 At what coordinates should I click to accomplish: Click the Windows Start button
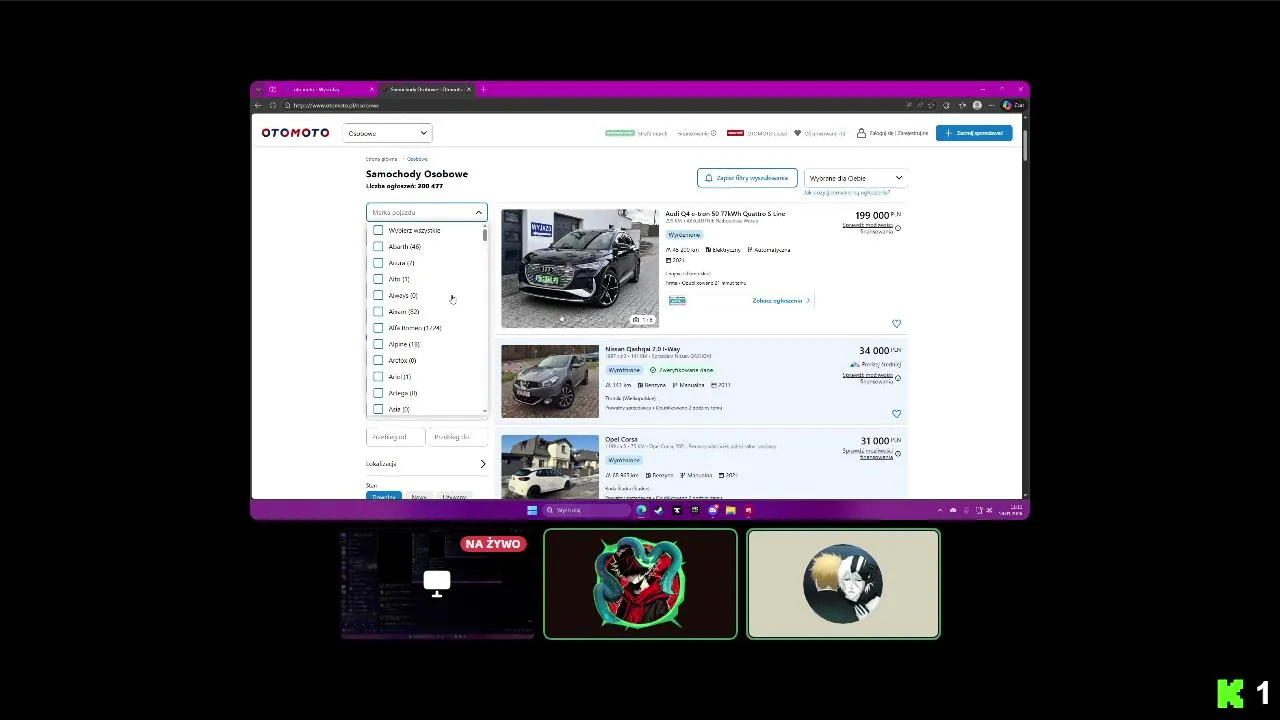[x=532, y=510]
